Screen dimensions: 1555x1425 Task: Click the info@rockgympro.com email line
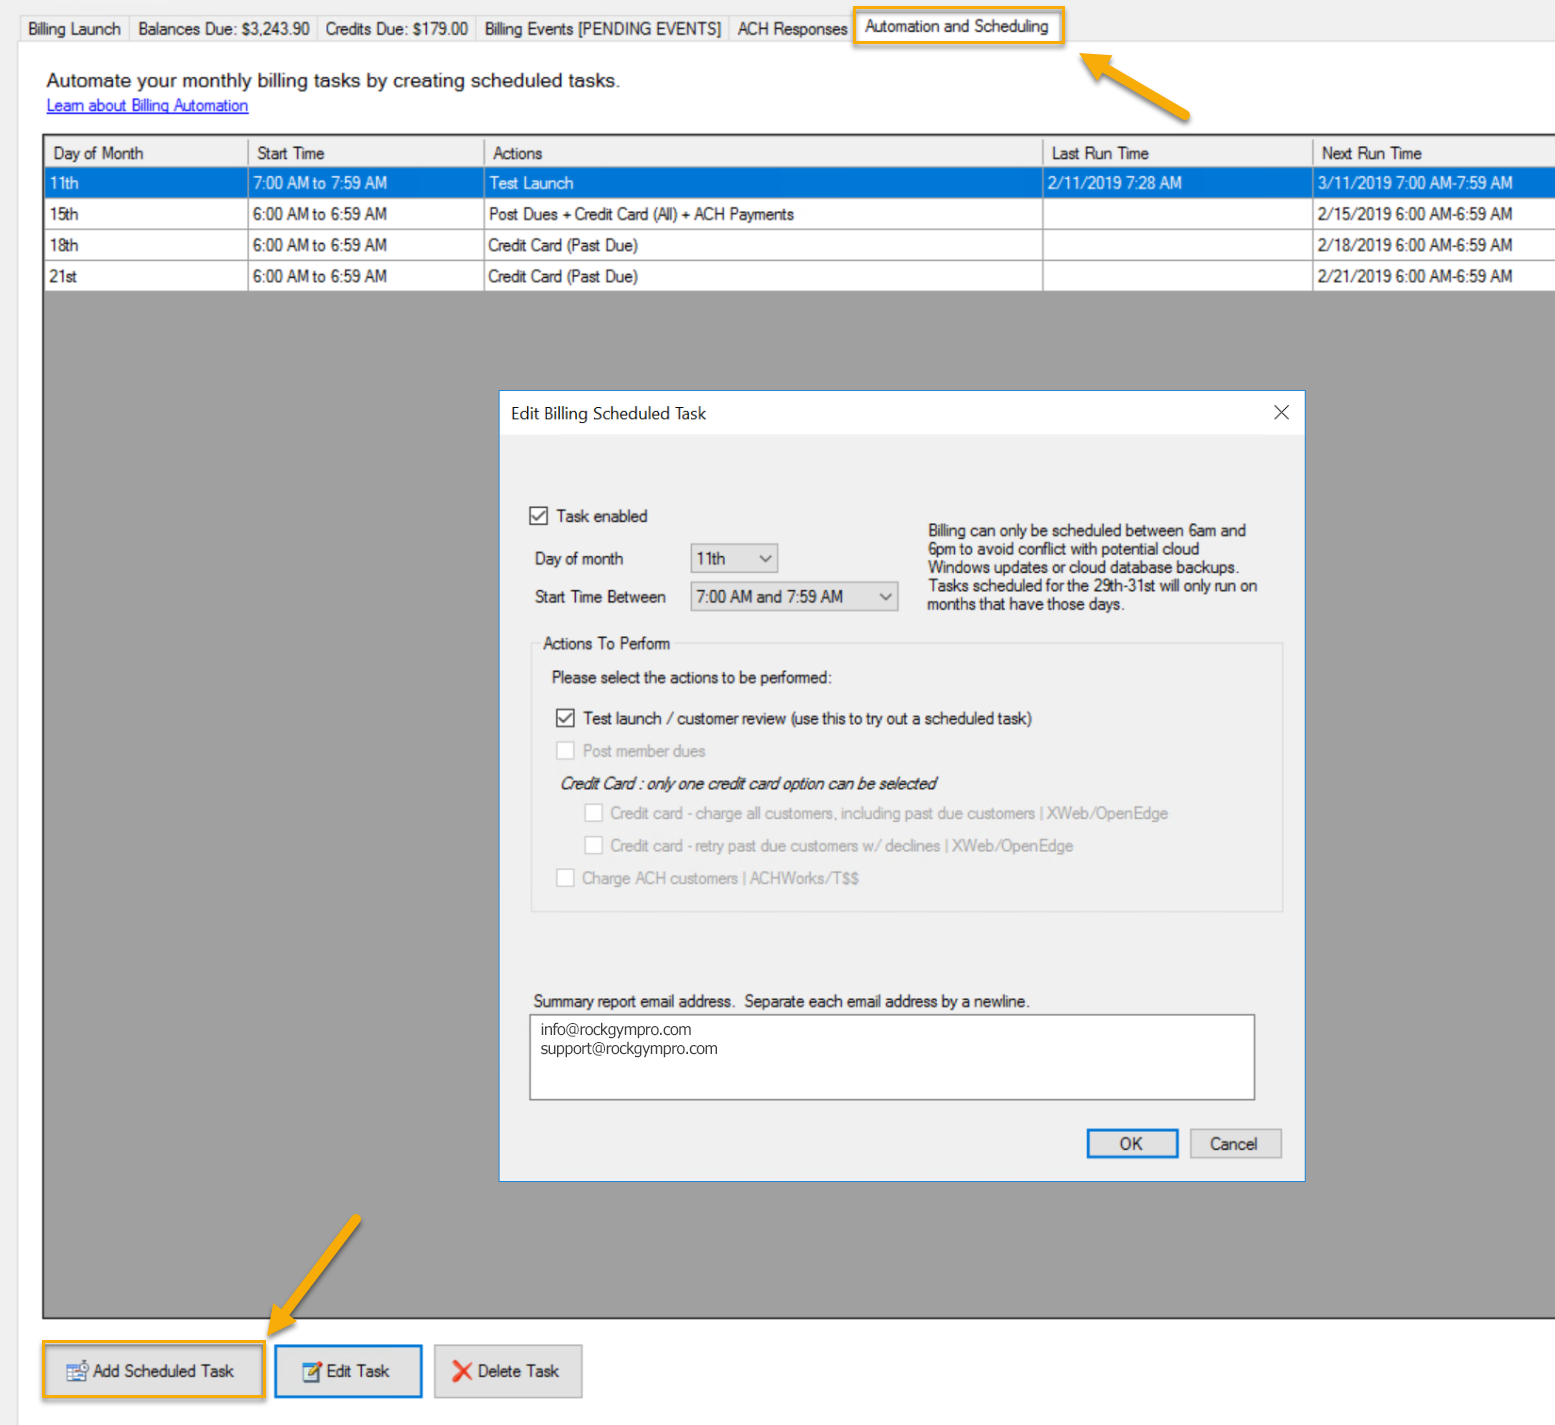[x=616, y=1029]
